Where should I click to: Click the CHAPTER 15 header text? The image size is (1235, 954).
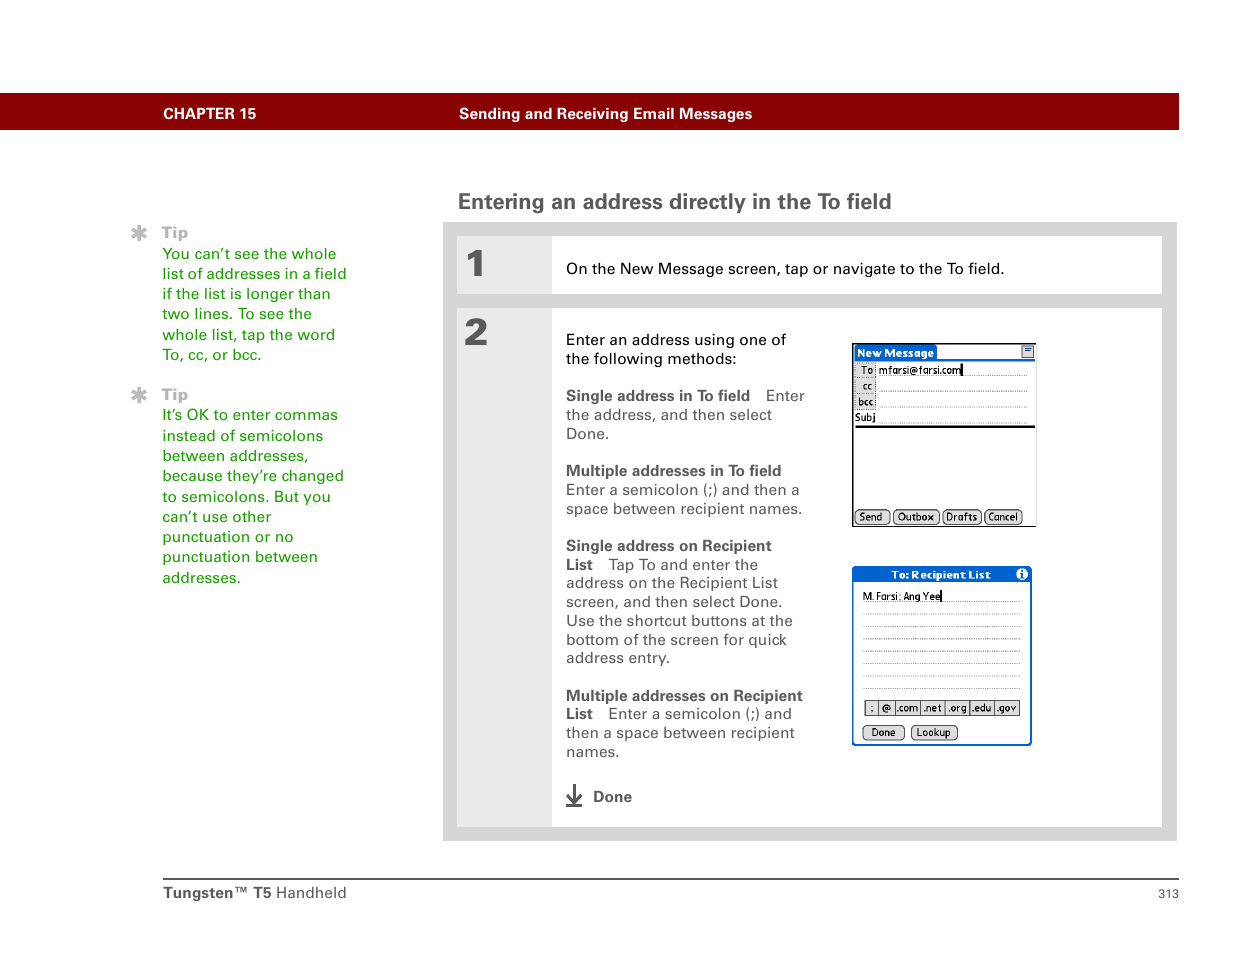click(x=209, y=114)
